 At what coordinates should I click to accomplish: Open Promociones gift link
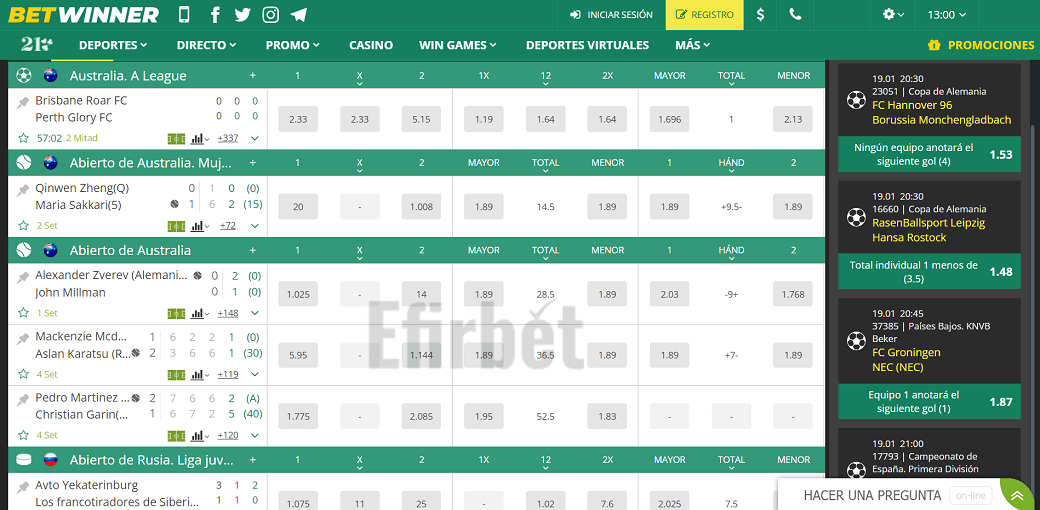click(x=981, y=45)
